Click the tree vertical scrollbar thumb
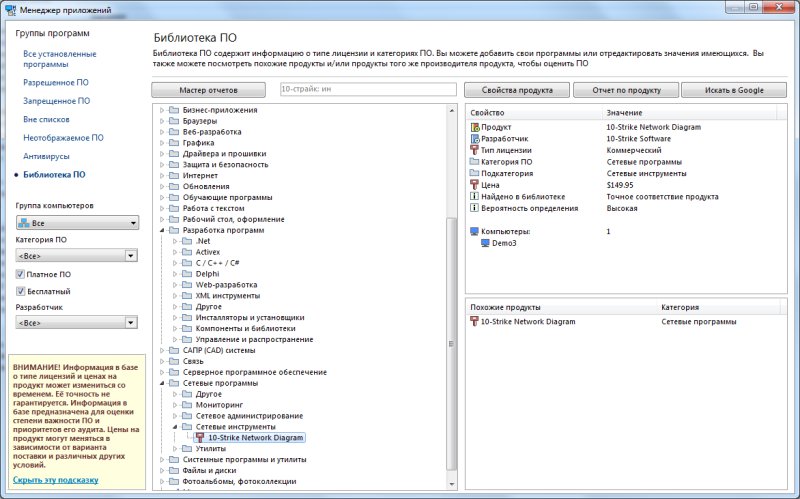The height and width of the screenshot is (499, 800). coord(452,343)
